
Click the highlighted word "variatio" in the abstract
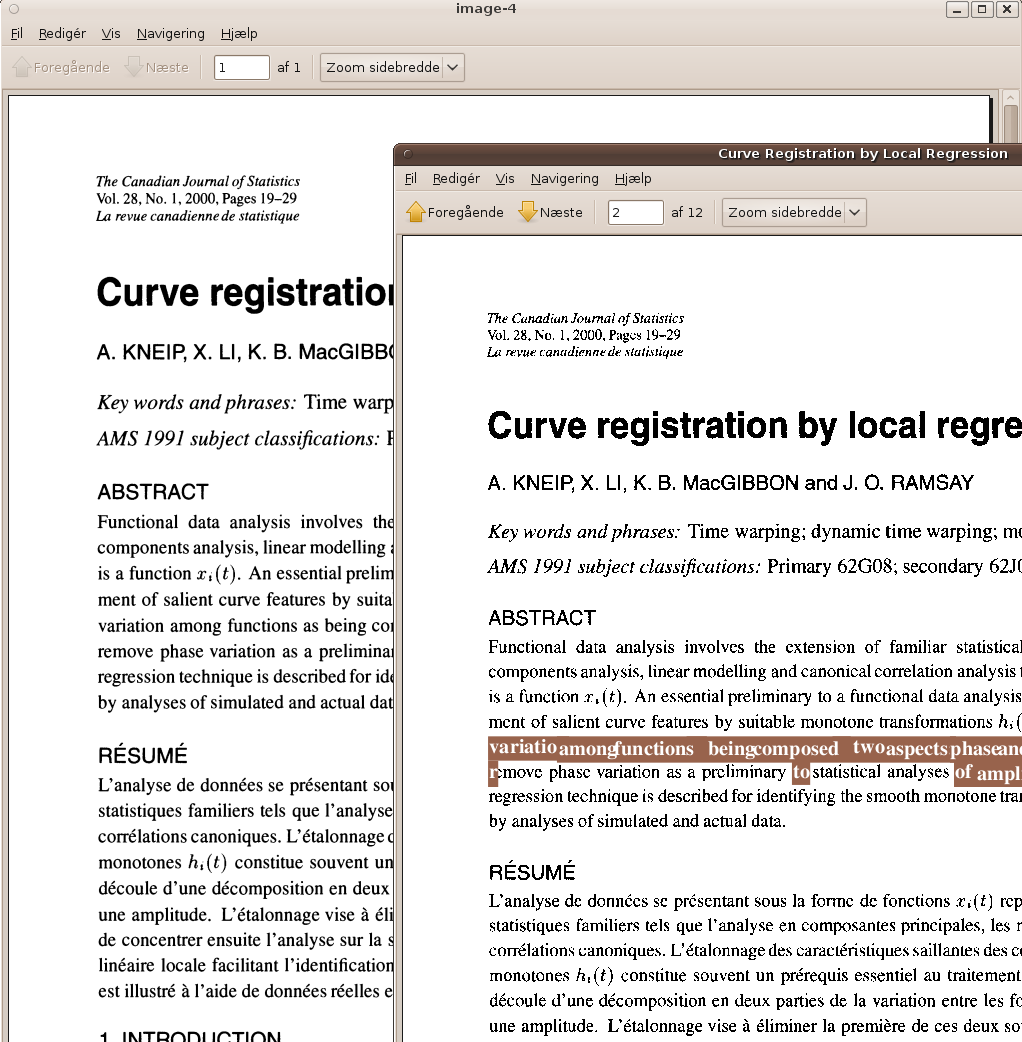pyautogui.click(x=522, y=748)
